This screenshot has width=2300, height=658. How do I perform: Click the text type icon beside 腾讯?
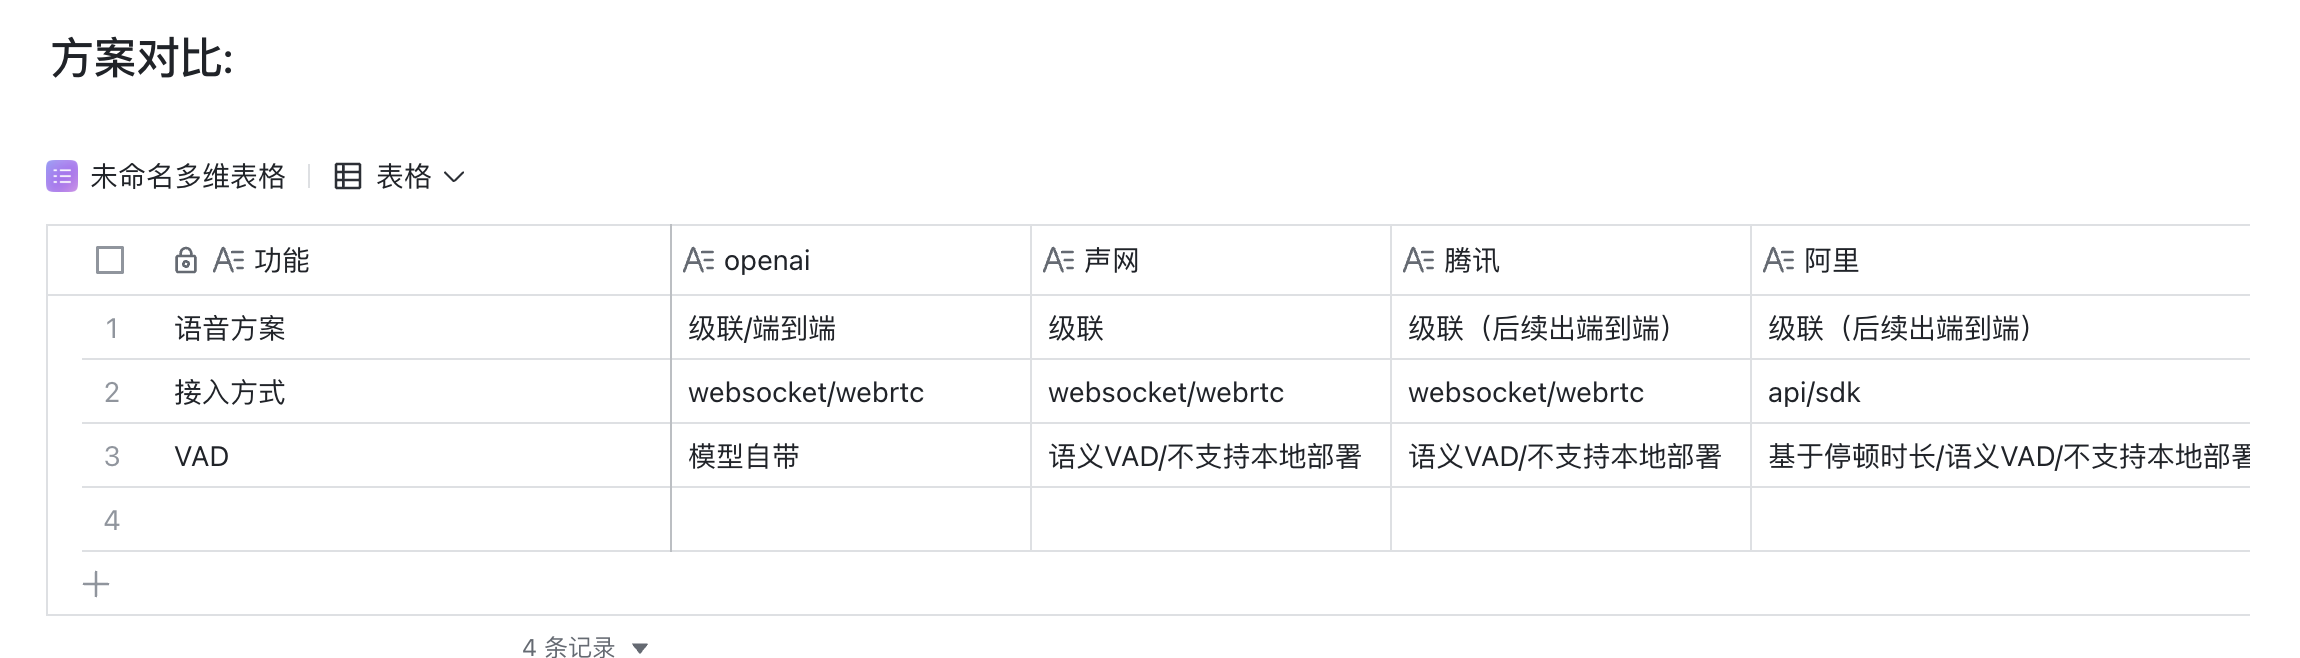(1418, 261)
